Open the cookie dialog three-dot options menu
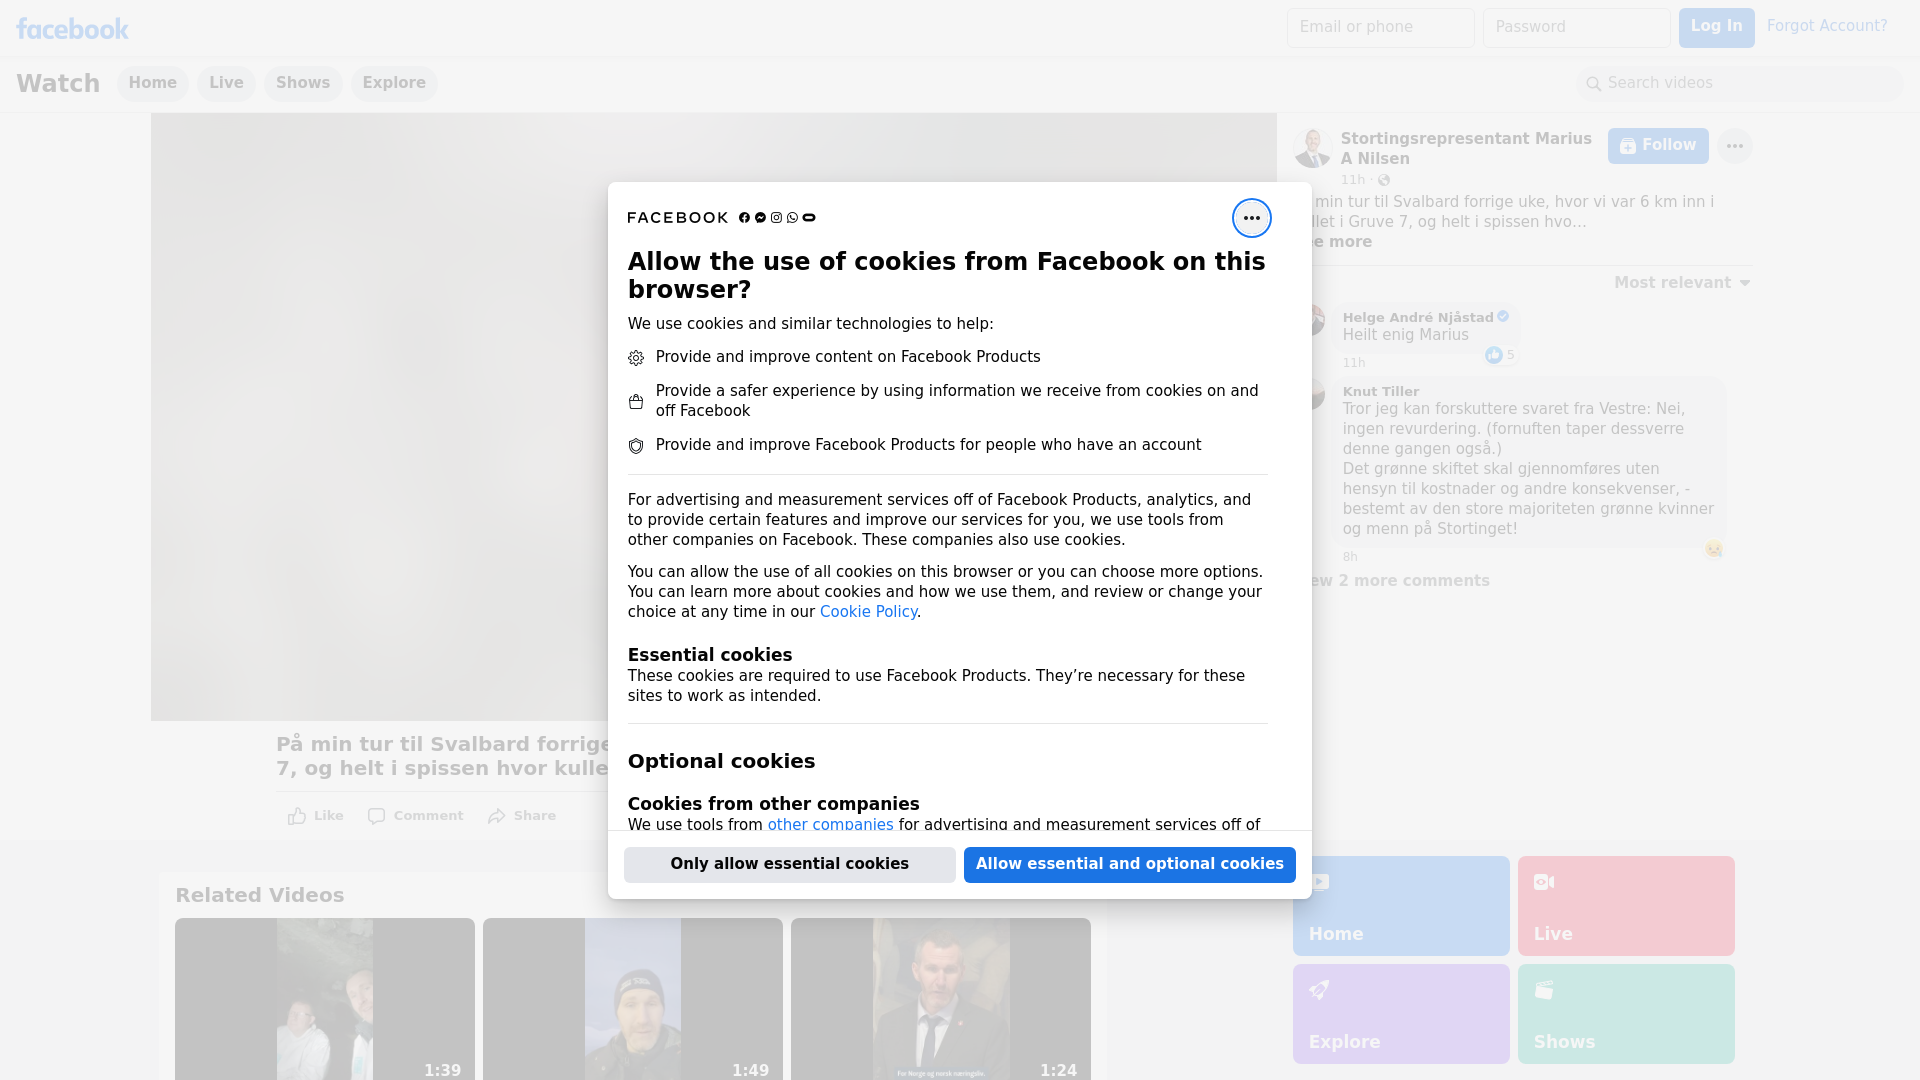This screenshot has width=1920, height=1080. (x=1251, y=218)
